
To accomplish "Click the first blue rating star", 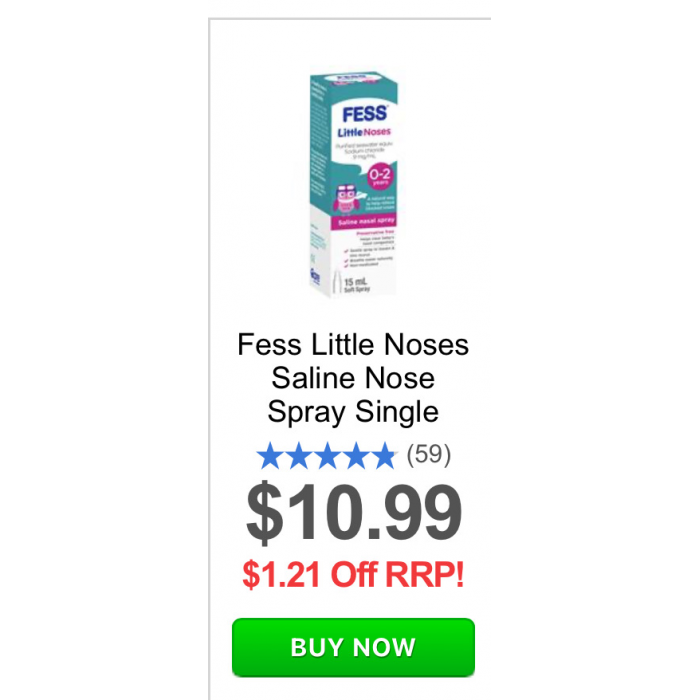I will (x=270, y=456).
